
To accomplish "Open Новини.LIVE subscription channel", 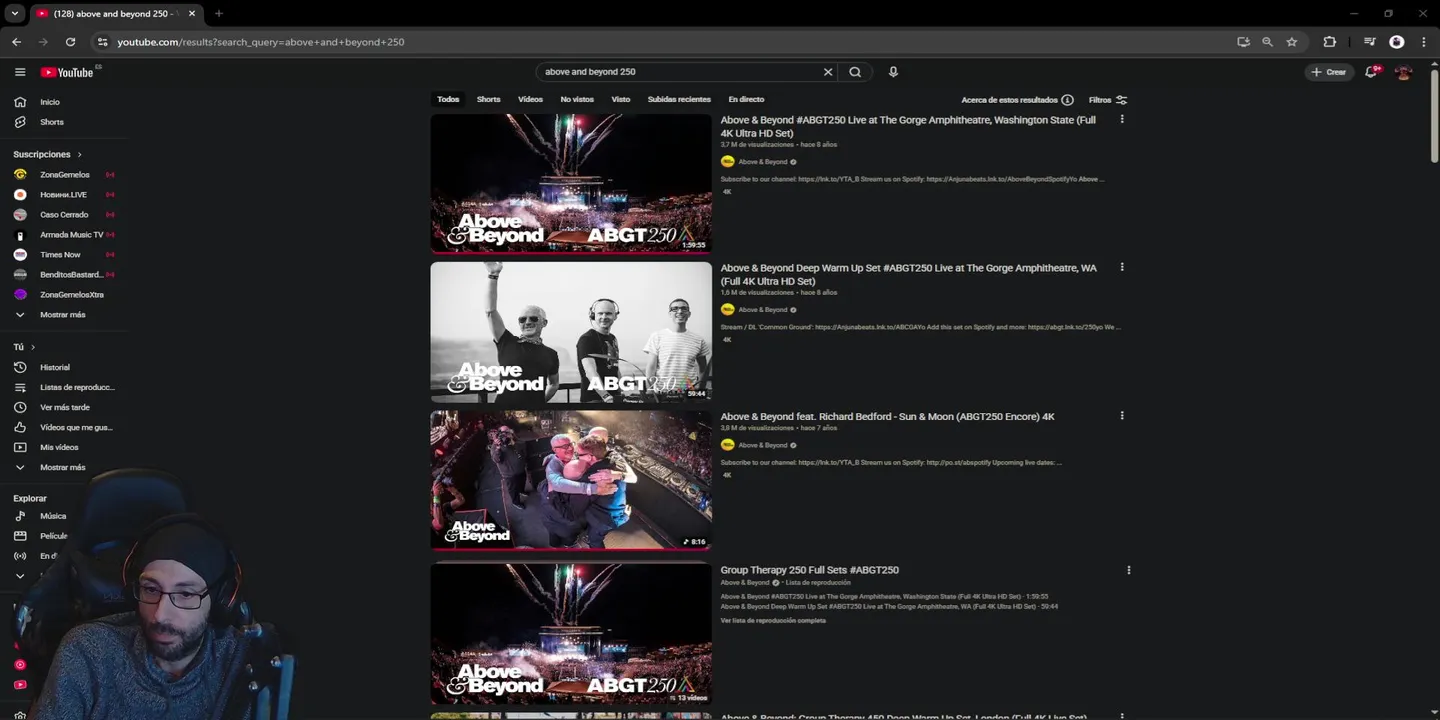I will point(64,195).
